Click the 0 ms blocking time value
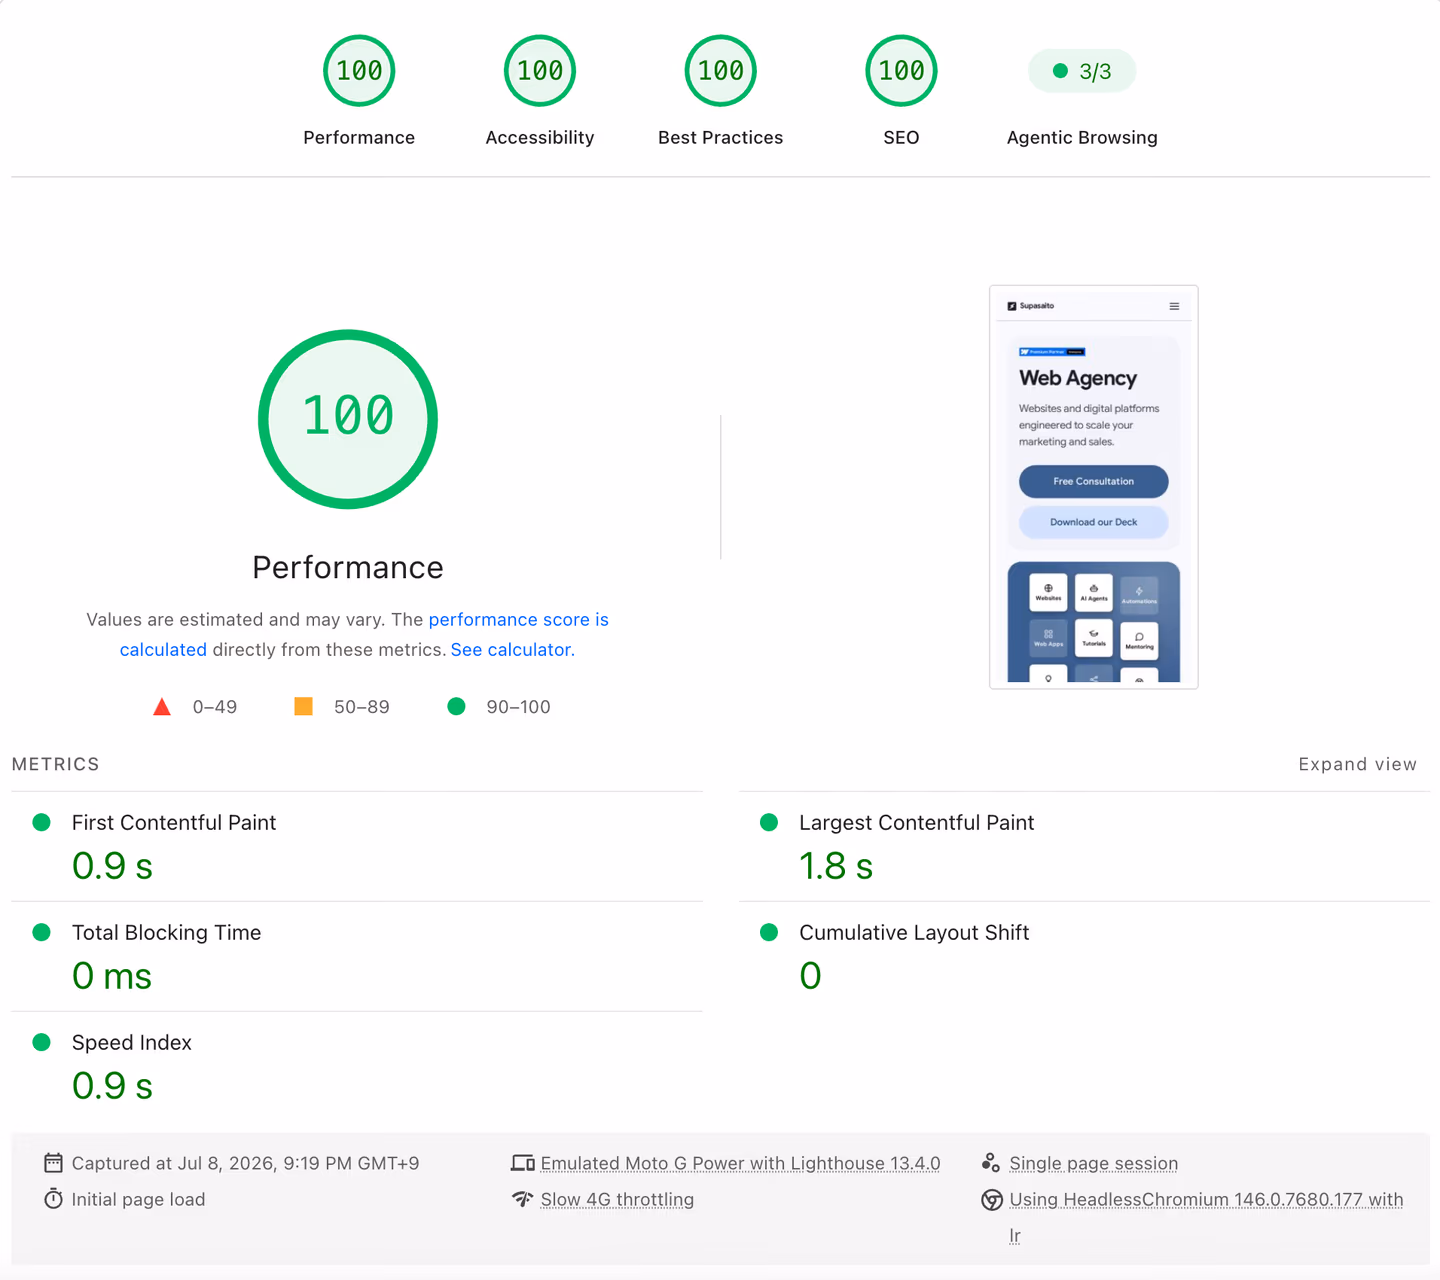 pyautogui.click(x=112, y=976)
